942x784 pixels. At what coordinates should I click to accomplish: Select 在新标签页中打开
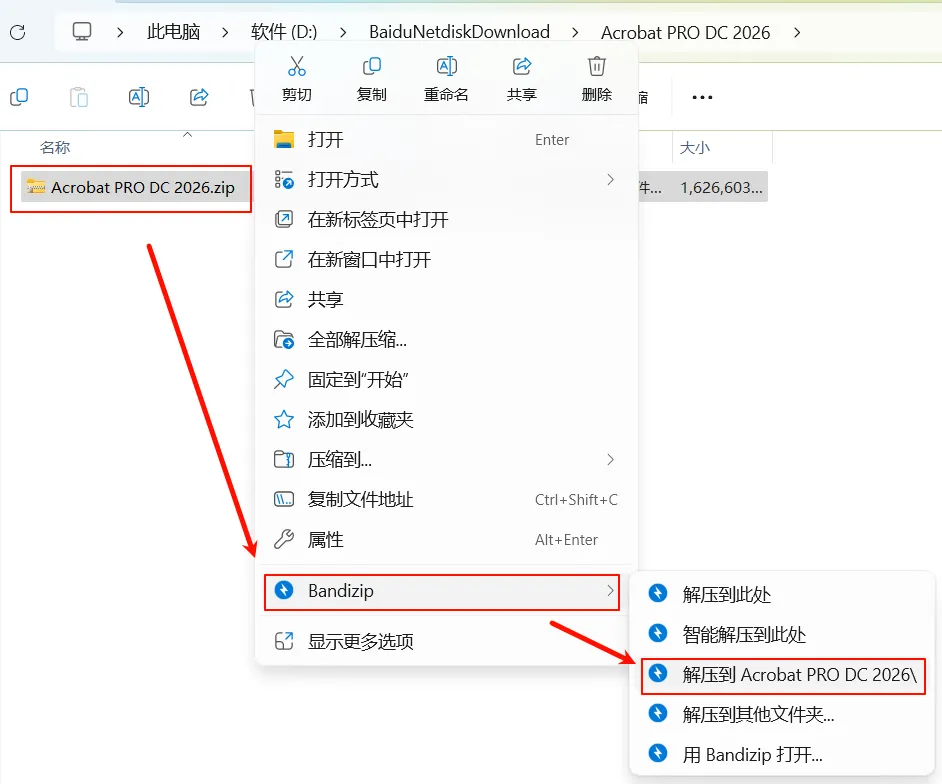(x=446, y=219)
